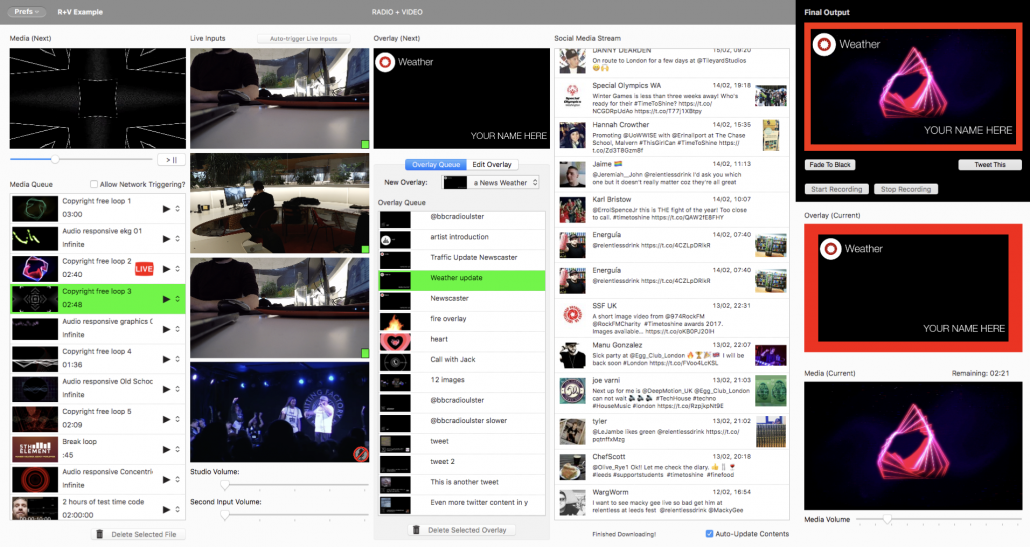This screenshot has height=547, width=1030.
Task: Open stepper for Break loop
Action: (177, 450)
